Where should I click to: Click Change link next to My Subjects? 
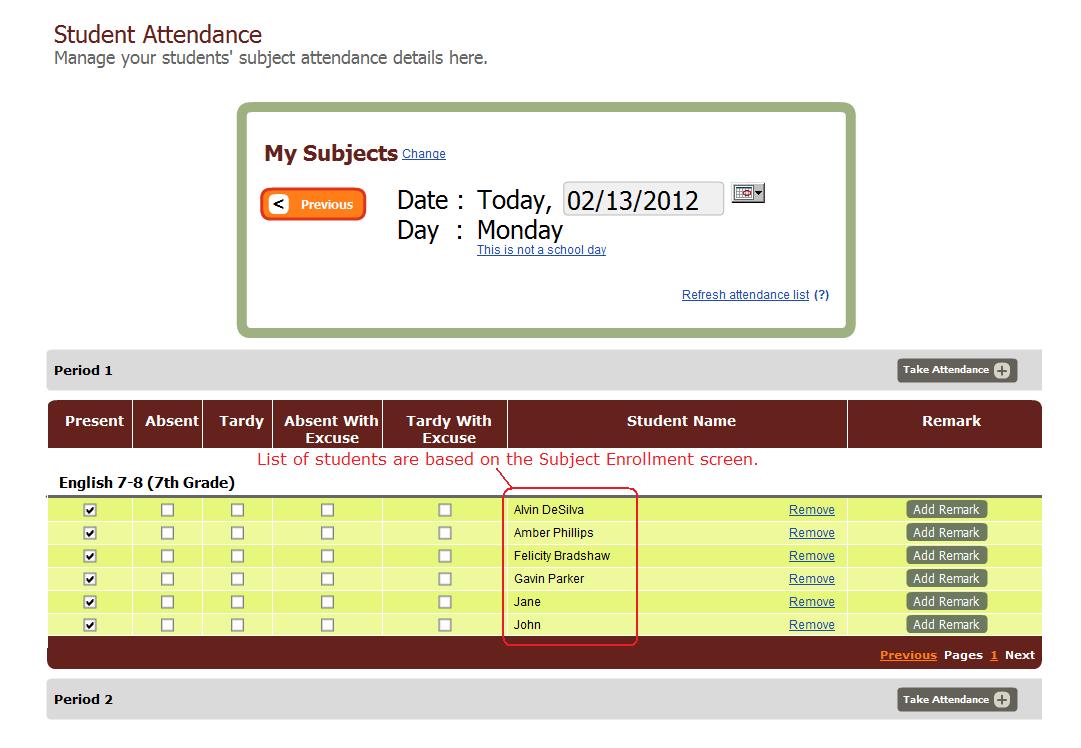(x=424, y=154)
